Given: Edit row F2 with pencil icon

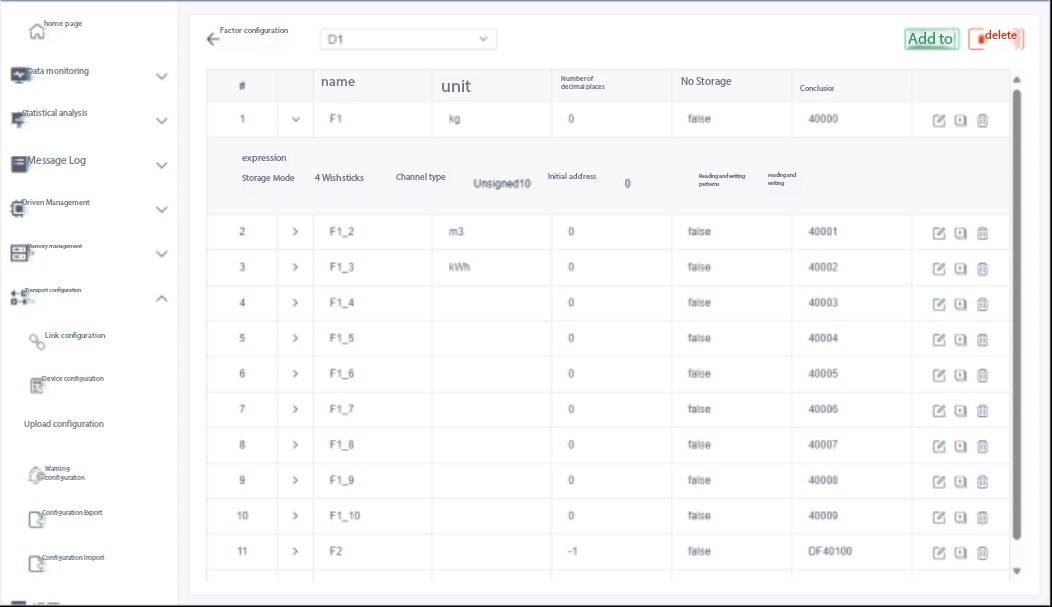Looking at the screenshot, I should click(939, 553).
